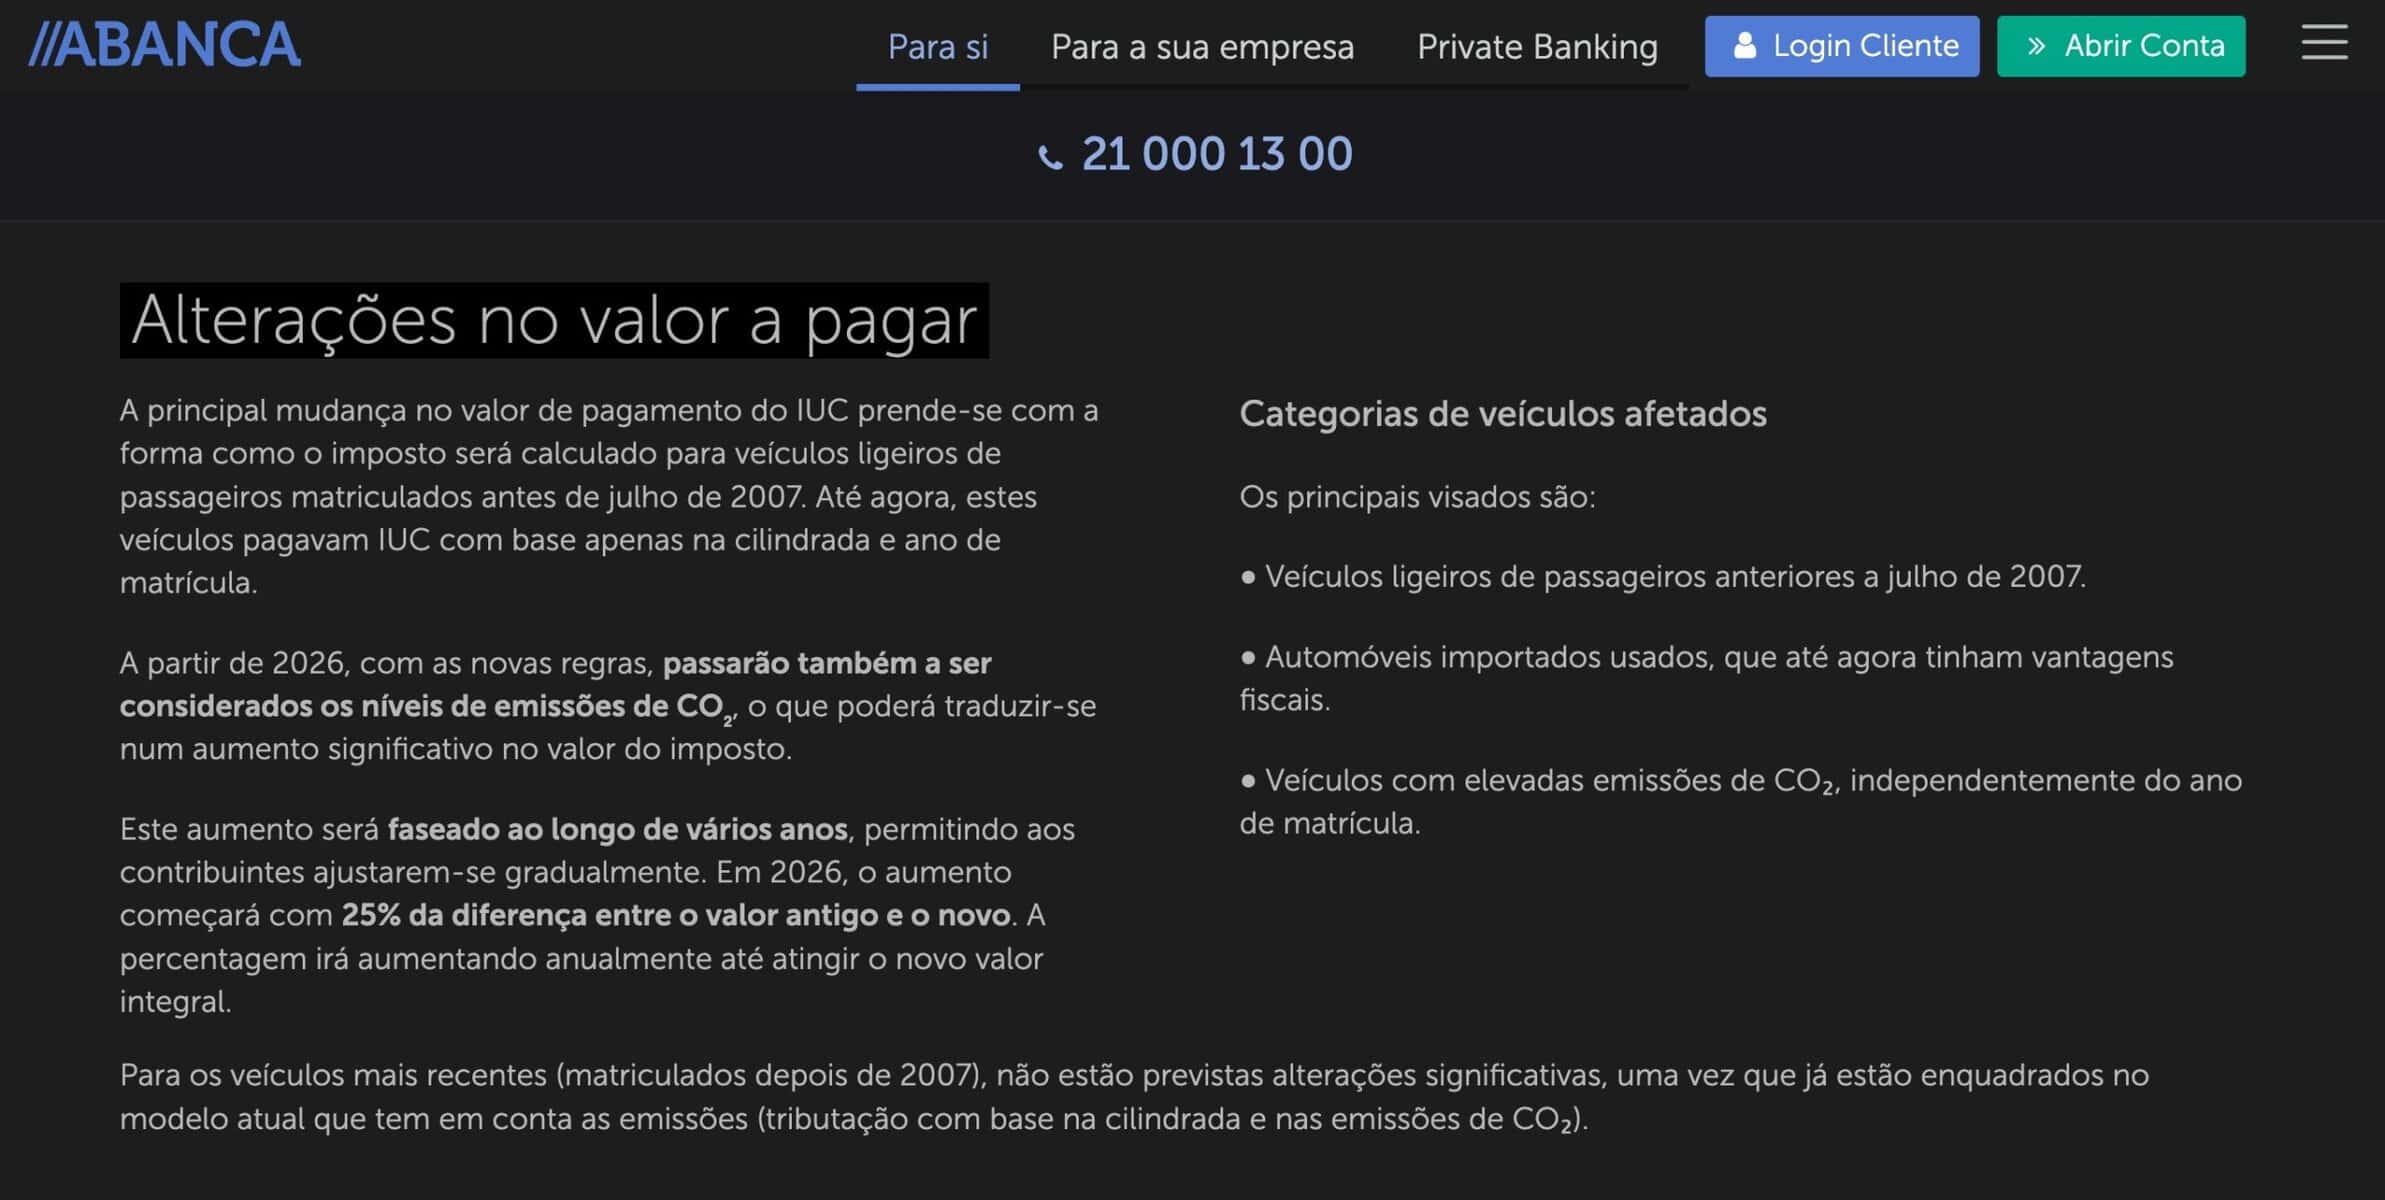Click the double chevron icon in Abrir Conta
The width and height of the screenshot is (2385, 1200).
click(2036, 46)
